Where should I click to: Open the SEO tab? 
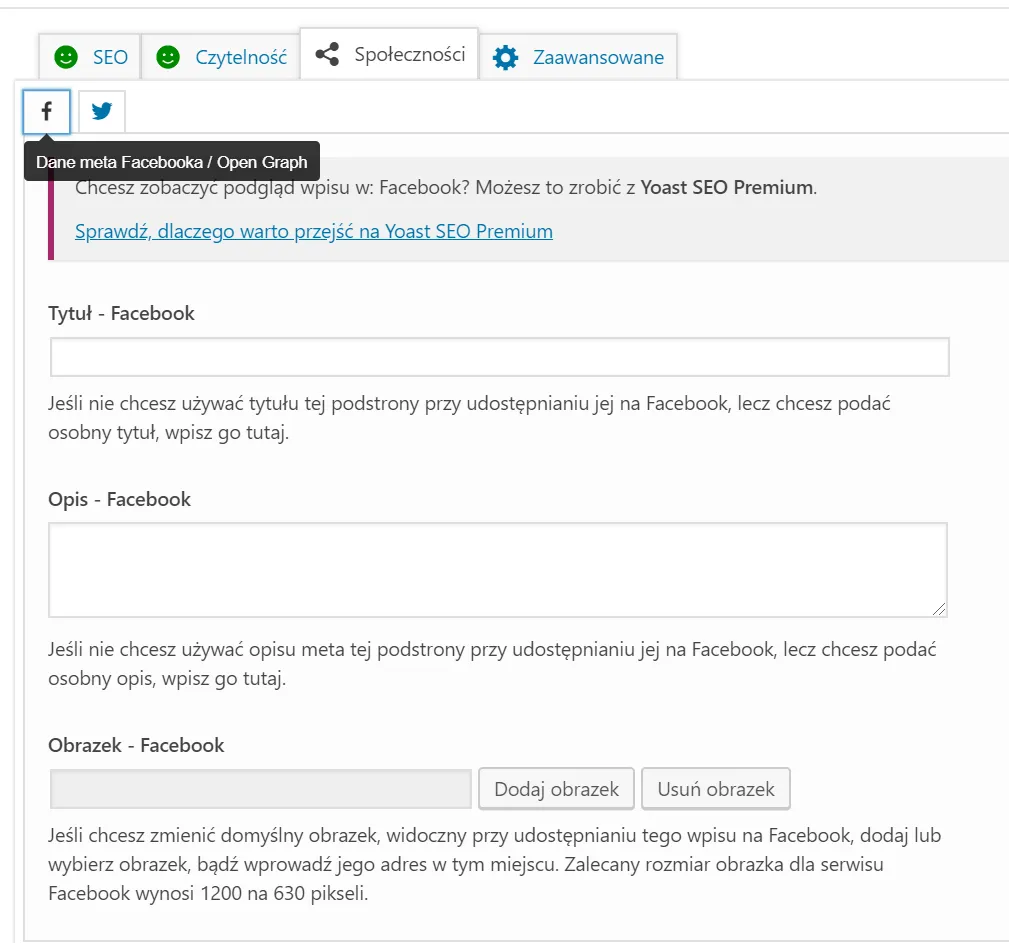[x=110, y=57]
